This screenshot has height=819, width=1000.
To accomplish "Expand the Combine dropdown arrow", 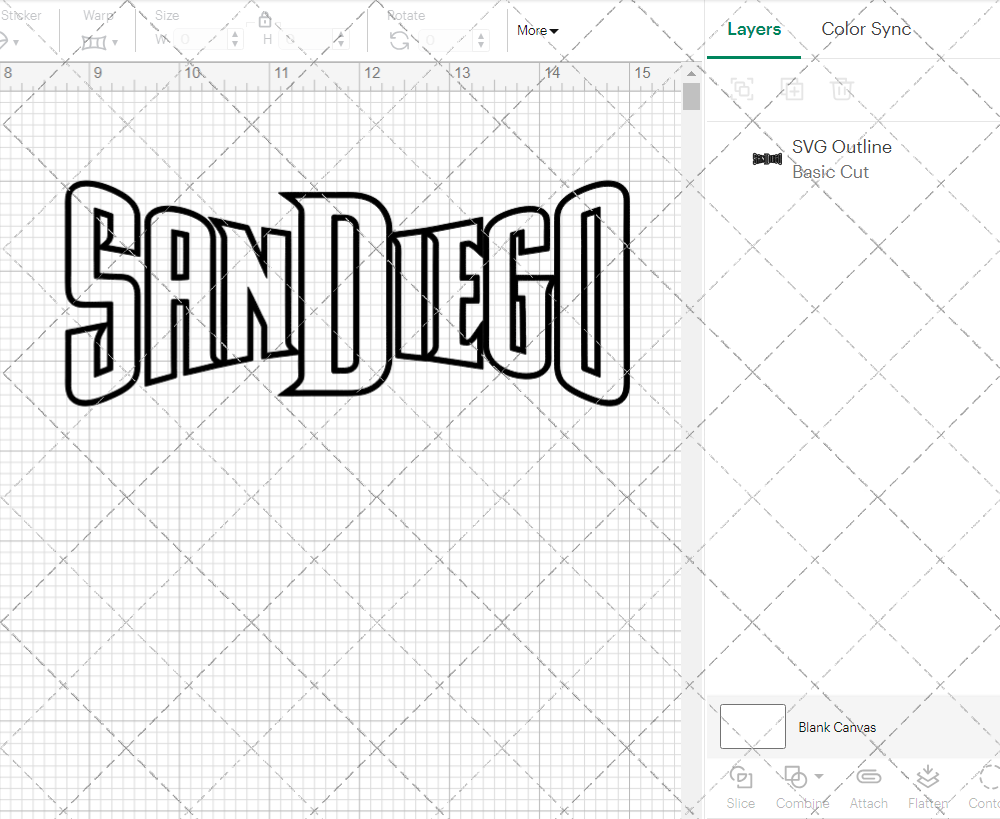I will (x=819, y=776).
